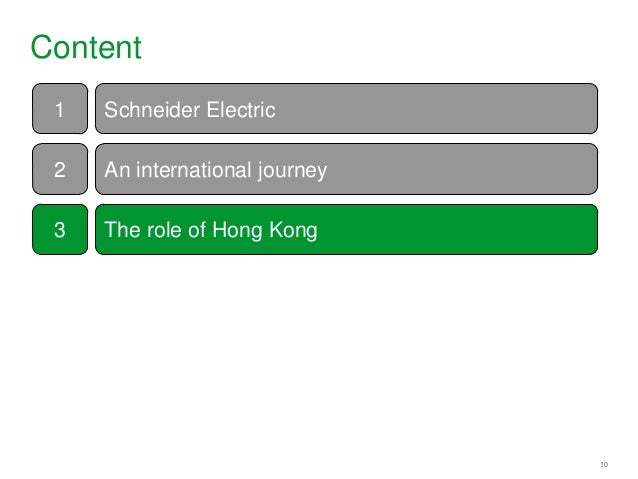This screenshot has width=638, height=479.
Task: Click the slide page number 10
Action: (604, 464)
